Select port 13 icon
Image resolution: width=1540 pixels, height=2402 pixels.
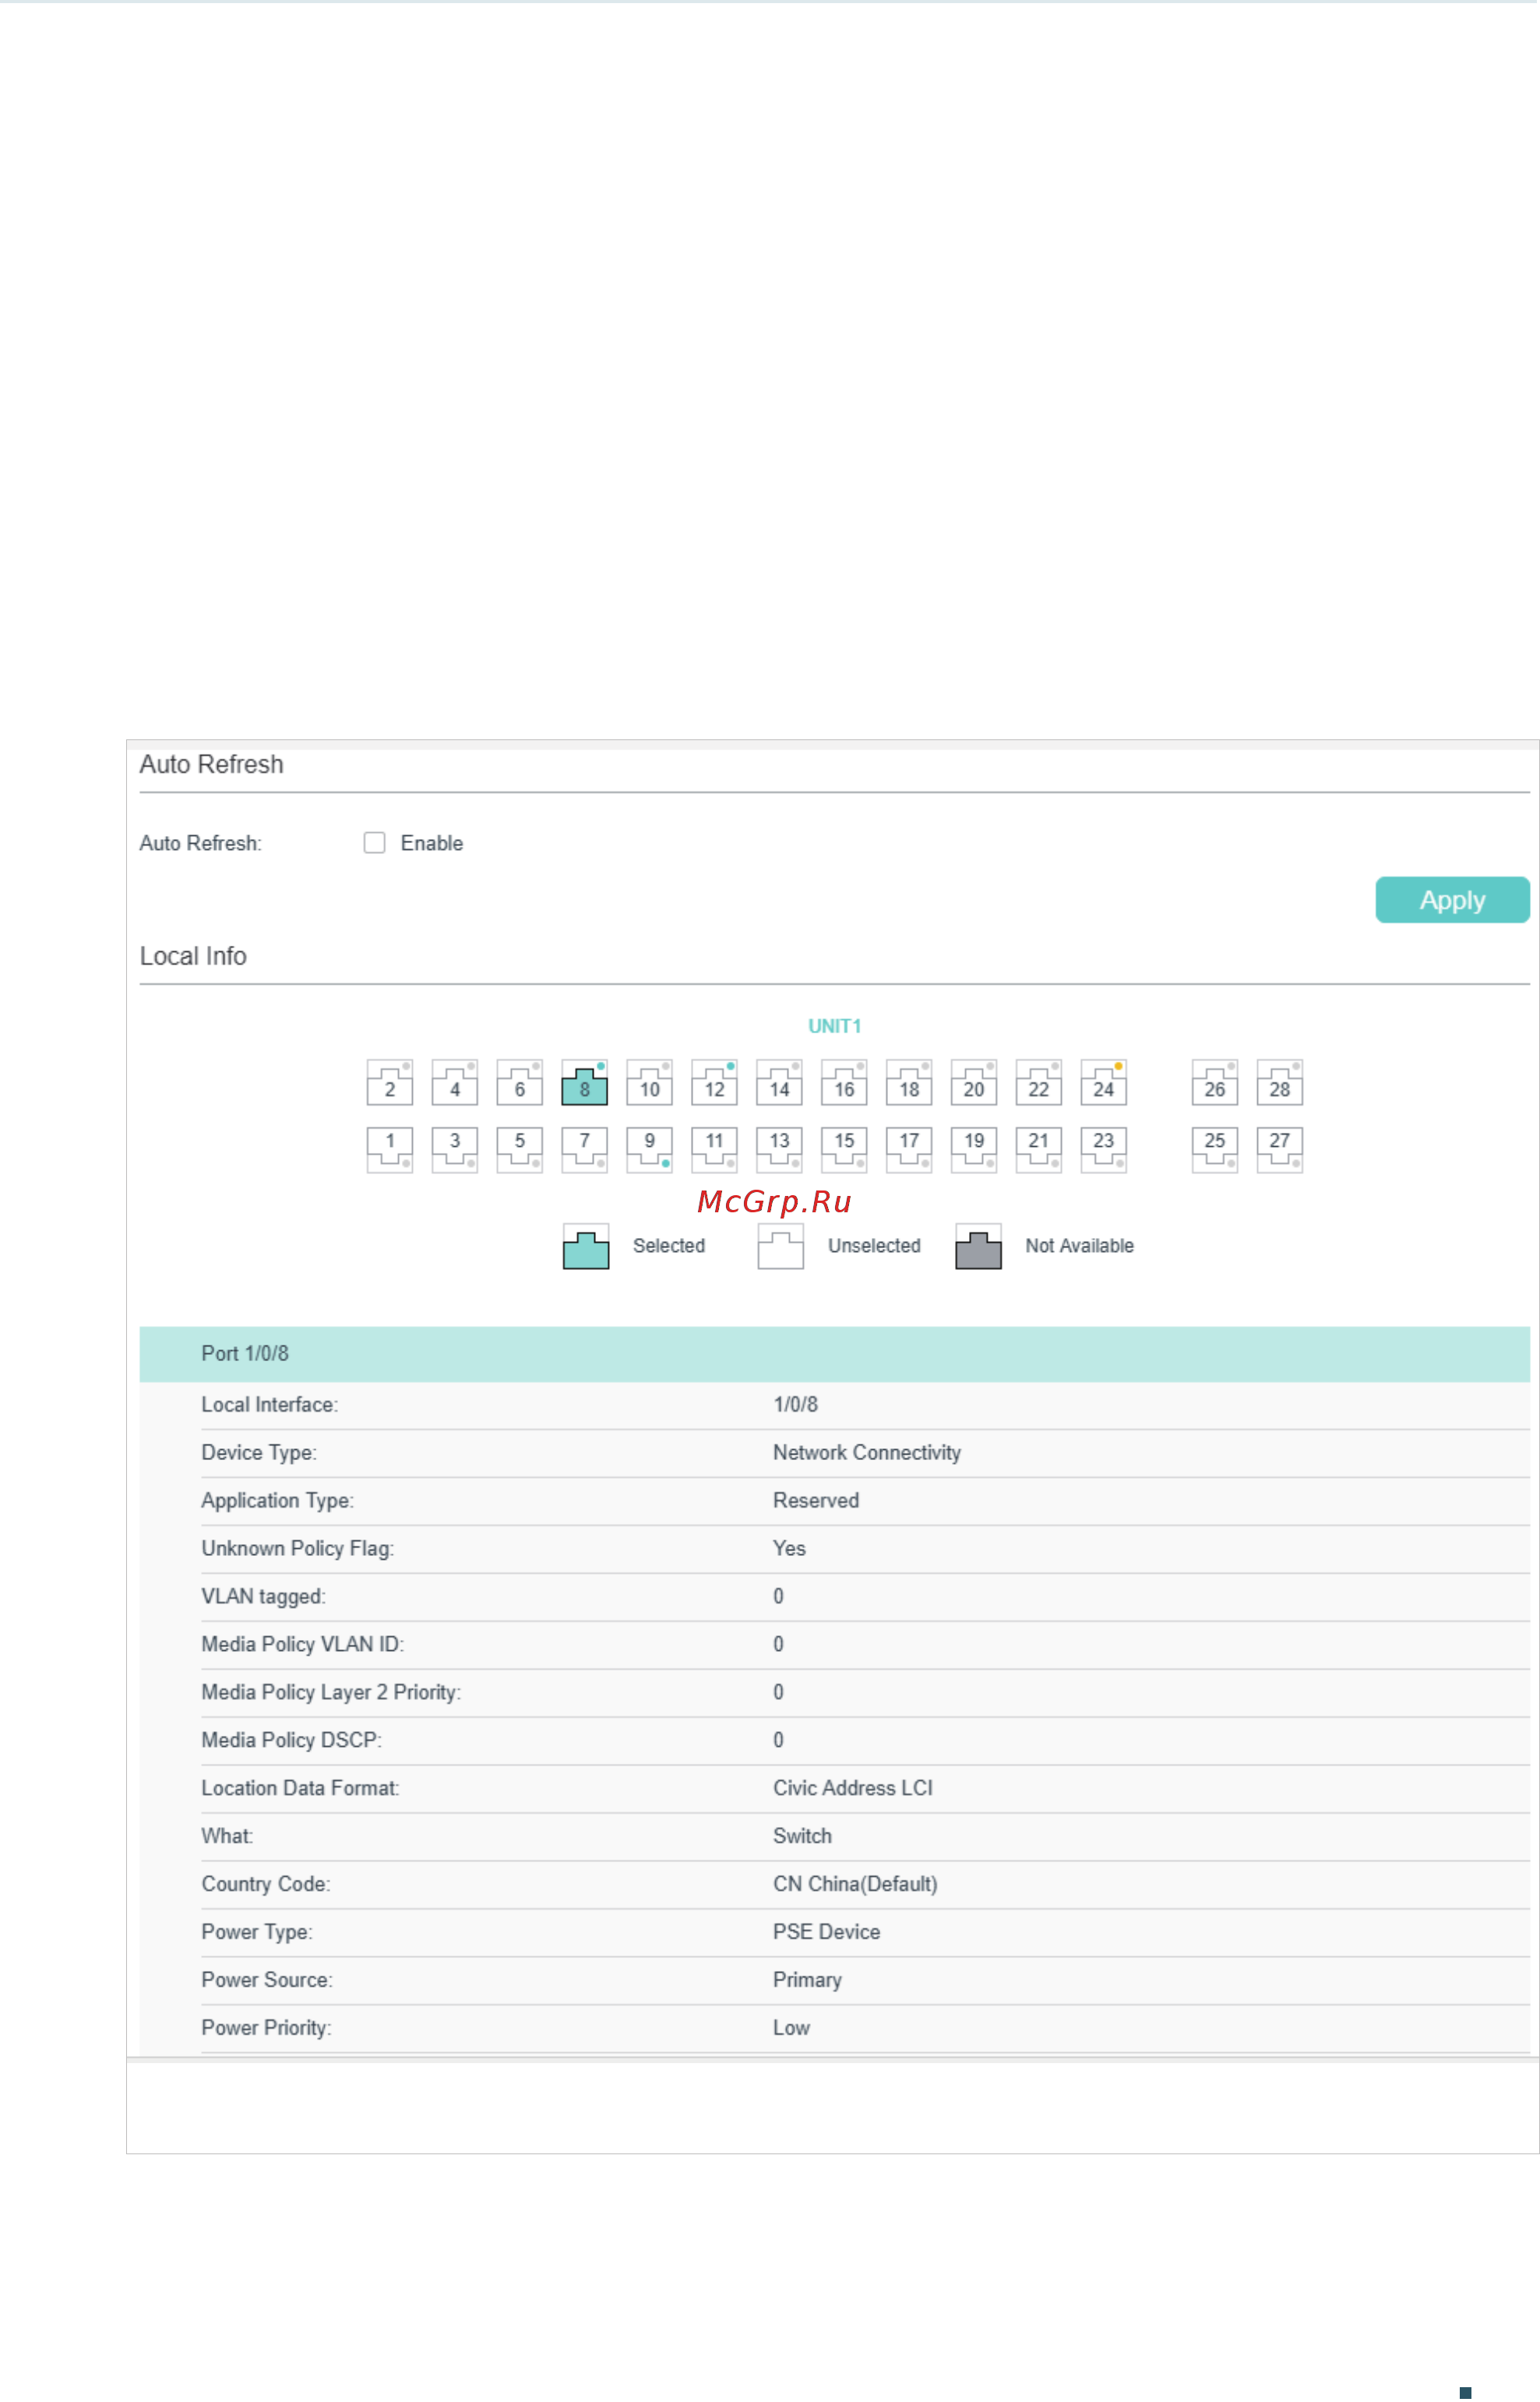pyautogui.click(x=780, y=1150)
